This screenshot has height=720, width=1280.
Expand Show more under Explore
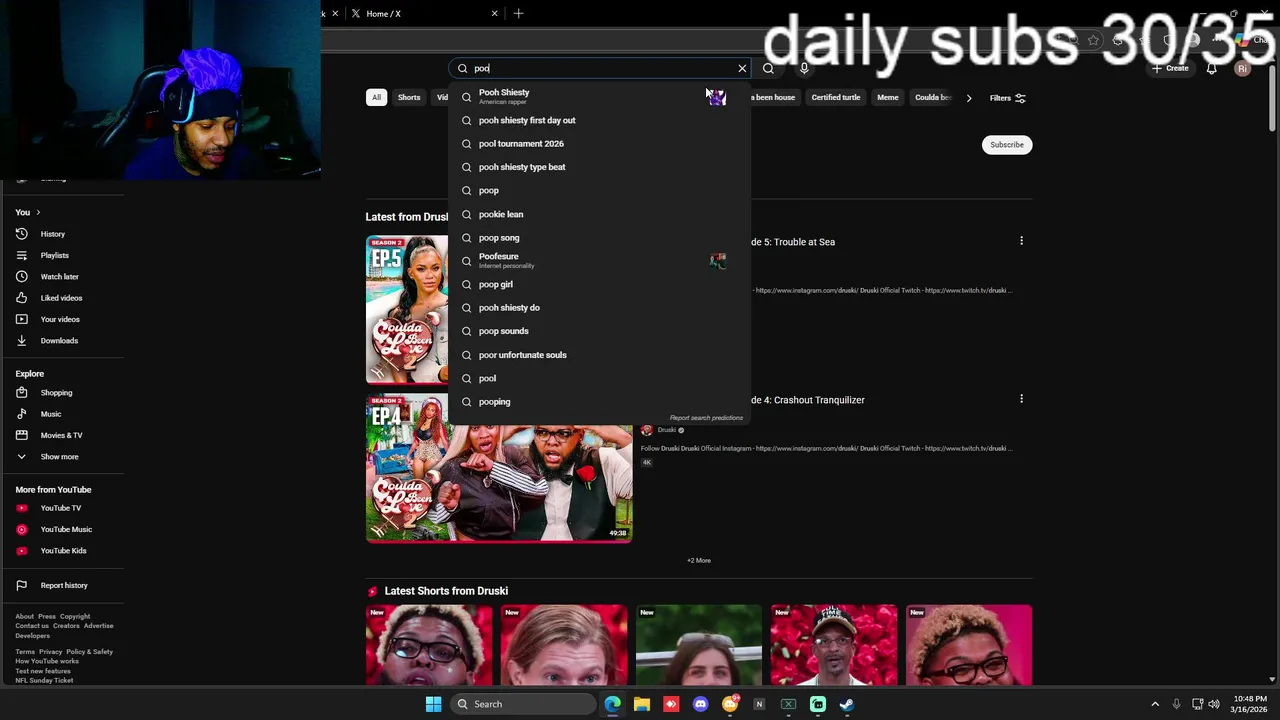tap(59, 457)
